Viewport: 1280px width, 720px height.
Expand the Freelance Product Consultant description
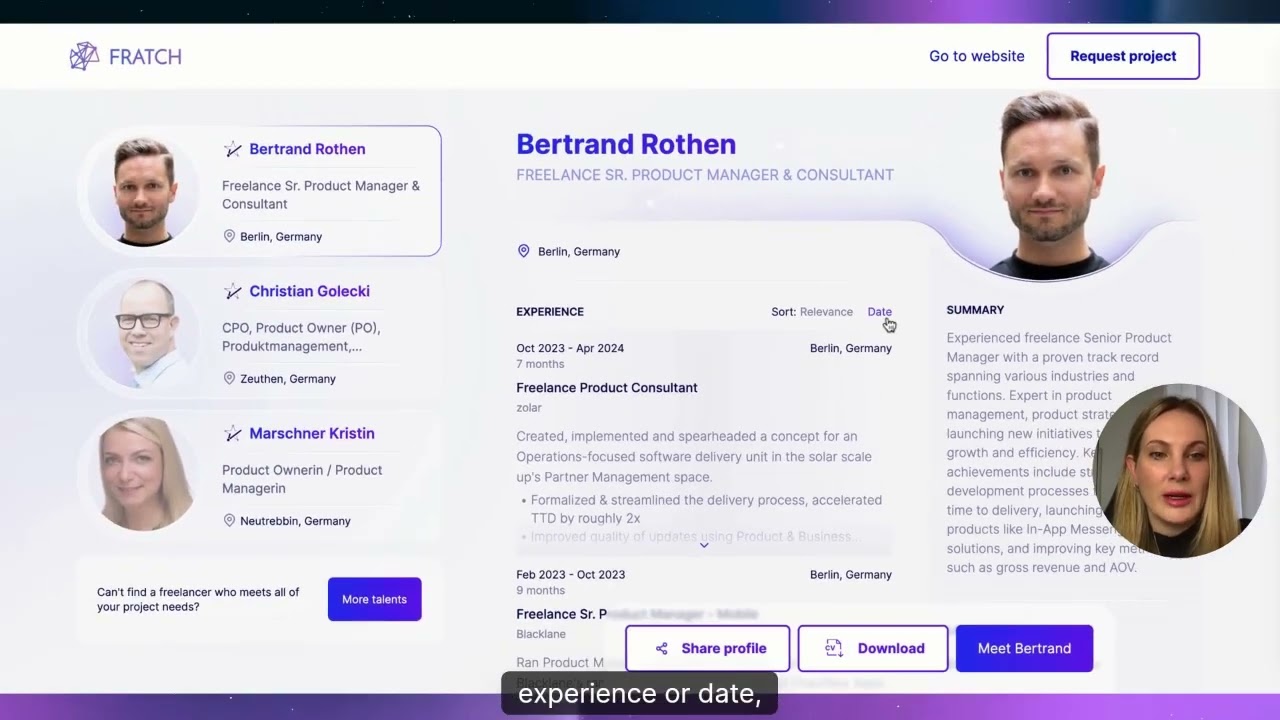point(704,545)
